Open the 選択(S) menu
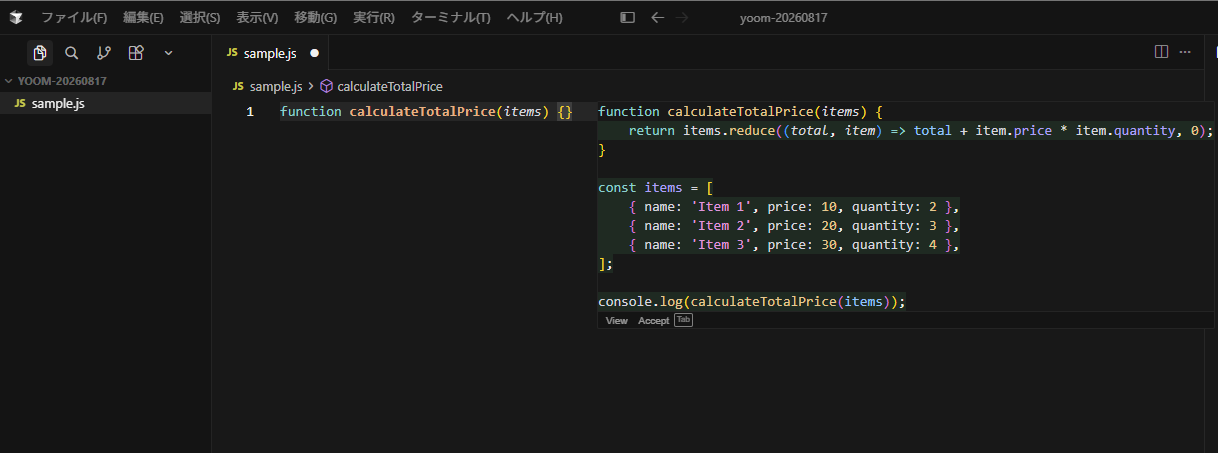 (200, 18)
